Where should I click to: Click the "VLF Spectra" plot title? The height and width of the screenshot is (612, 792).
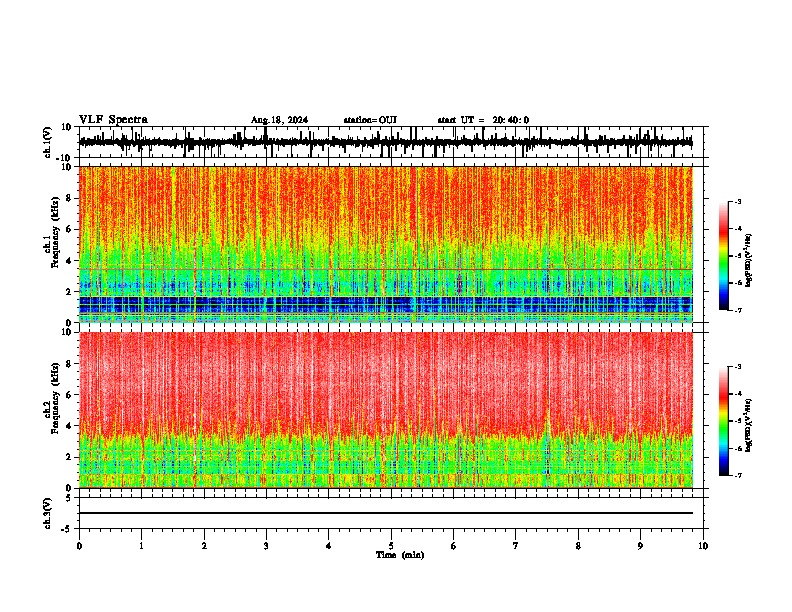click(x=113, y=120)
